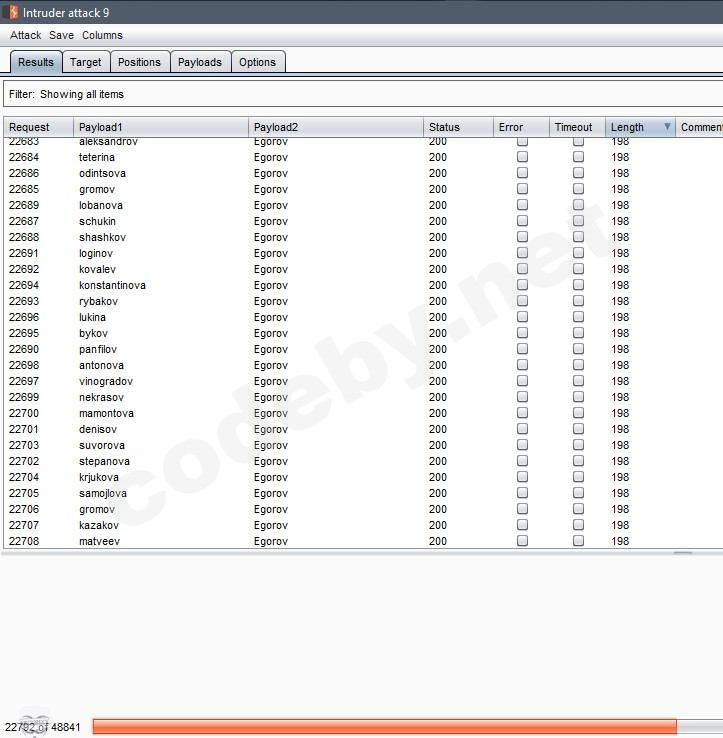Toggle Timeout checkbox for the mamontova row
This screenshot has width=723, height=738.
578,413
